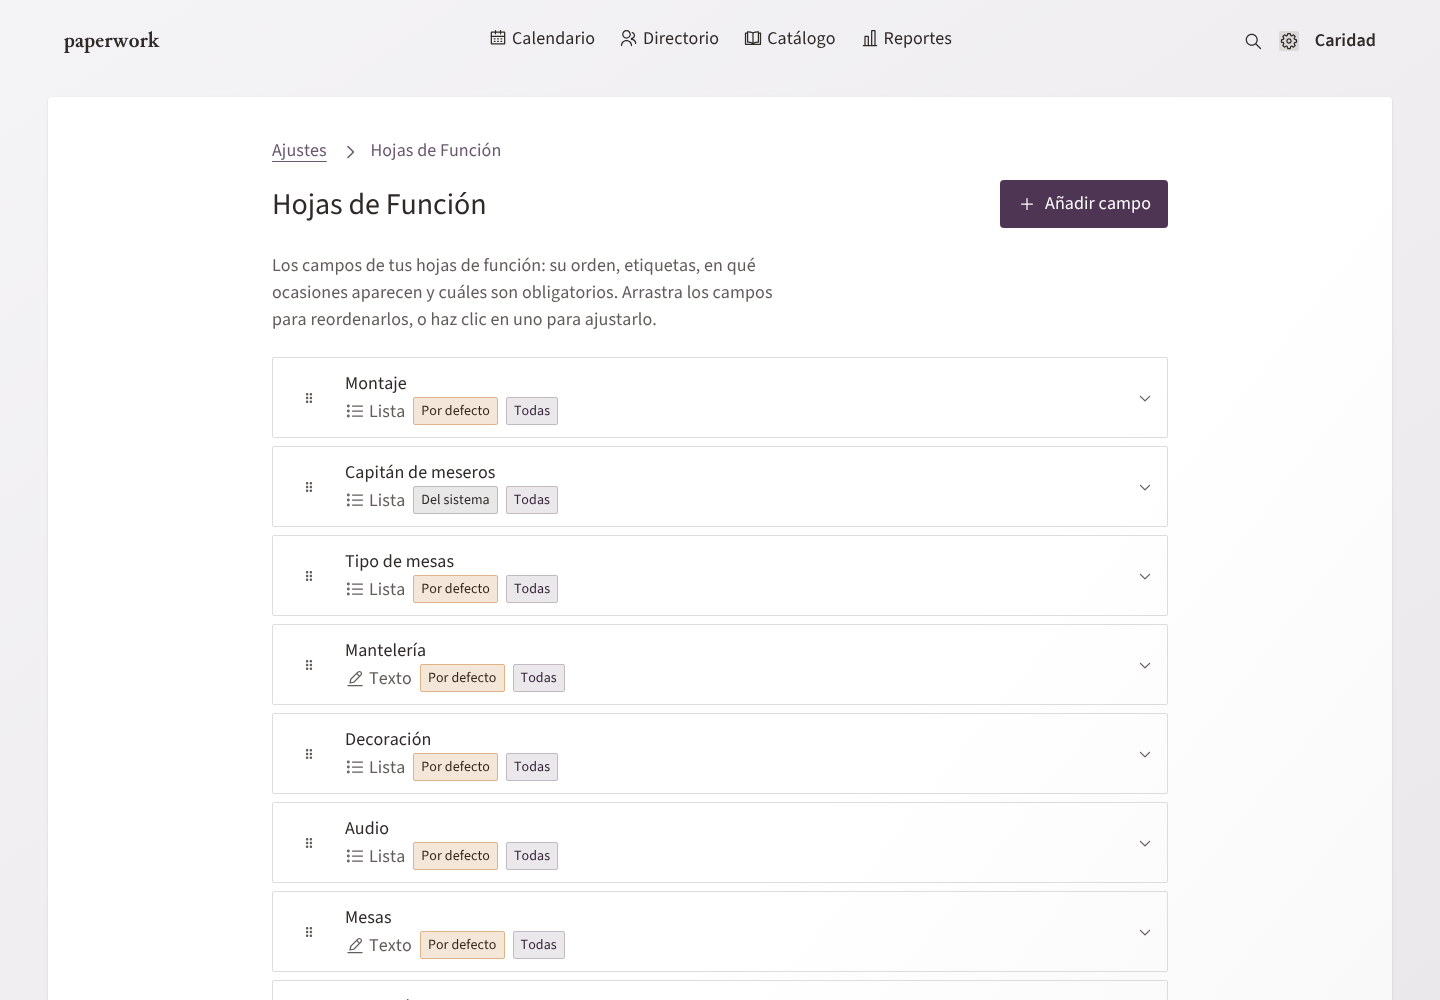Expand the Tipo de mesas field
This screenshot has width=1440, height=1000.
pyautogui.click(x=1145, y=576)
